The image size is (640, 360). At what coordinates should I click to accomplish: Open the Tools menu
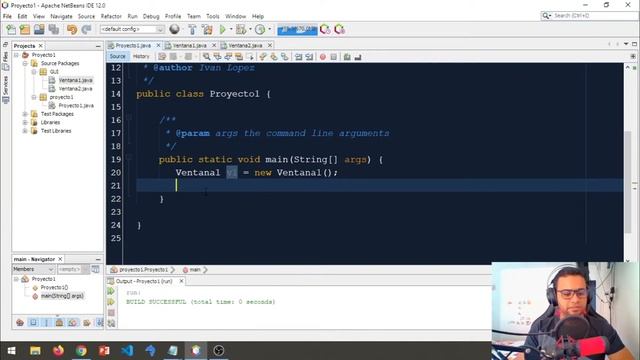[213, 16]
